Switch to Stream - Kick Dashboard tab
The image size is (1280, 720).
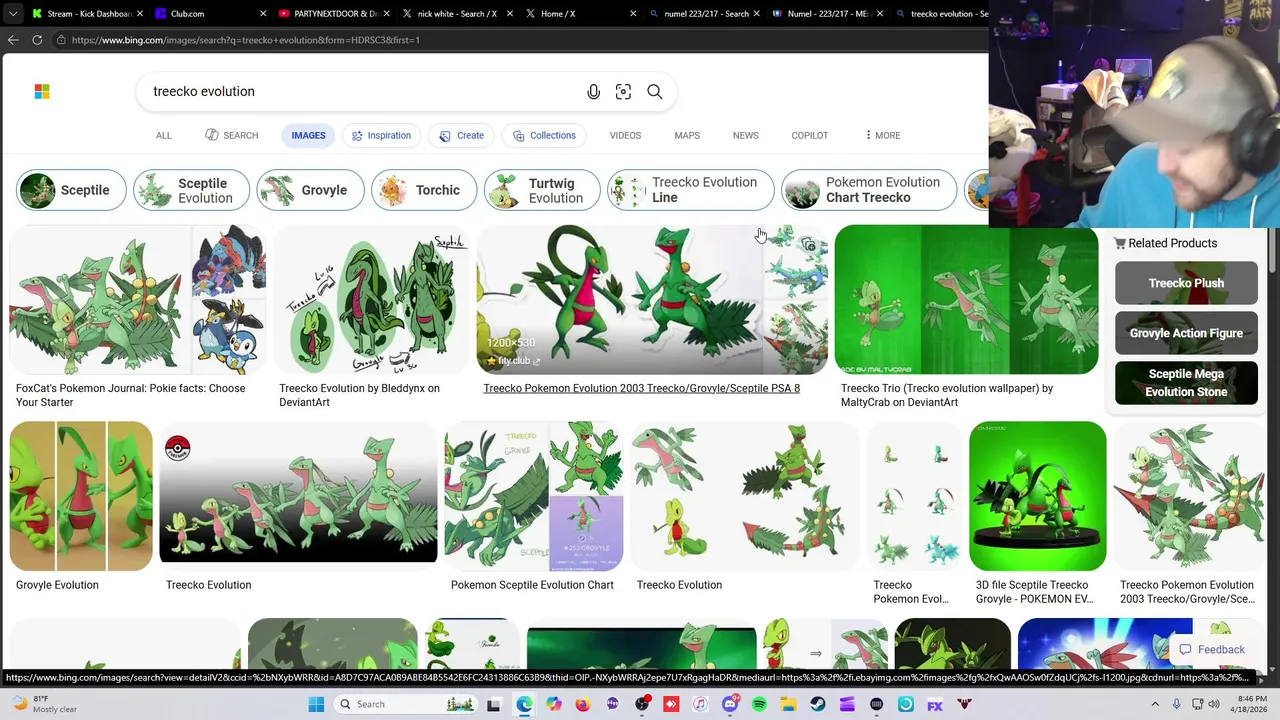coord(88,14)
